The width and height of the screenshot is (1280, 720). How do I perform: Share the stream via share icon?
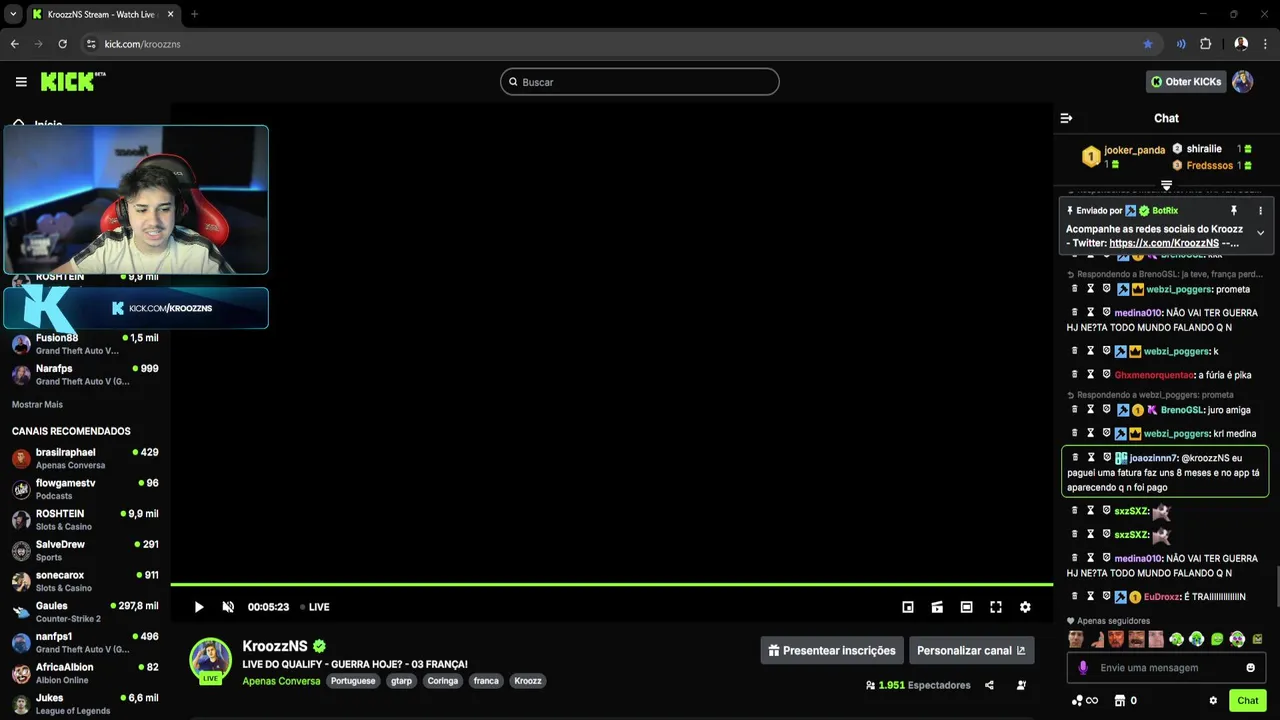989,685
